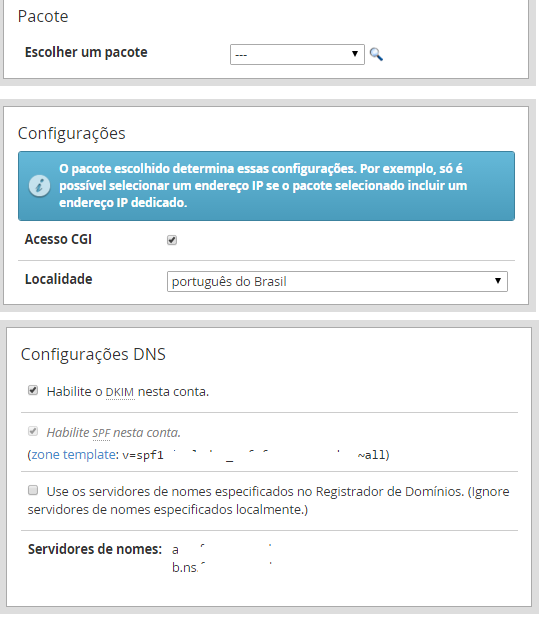Viewport: 551px width, 633px height.
Task: Open the zone template link
Action: coord(73,455)
